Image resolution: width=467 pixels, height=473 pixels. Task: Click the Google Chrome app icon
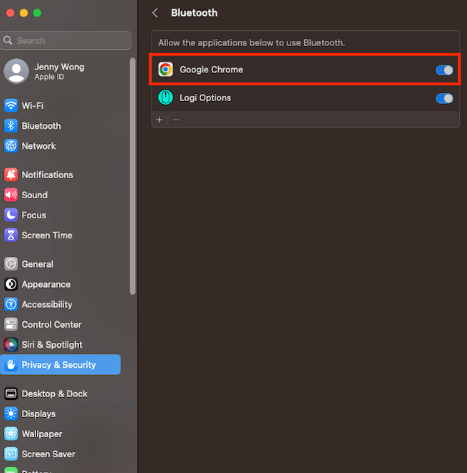coord(166,70)
